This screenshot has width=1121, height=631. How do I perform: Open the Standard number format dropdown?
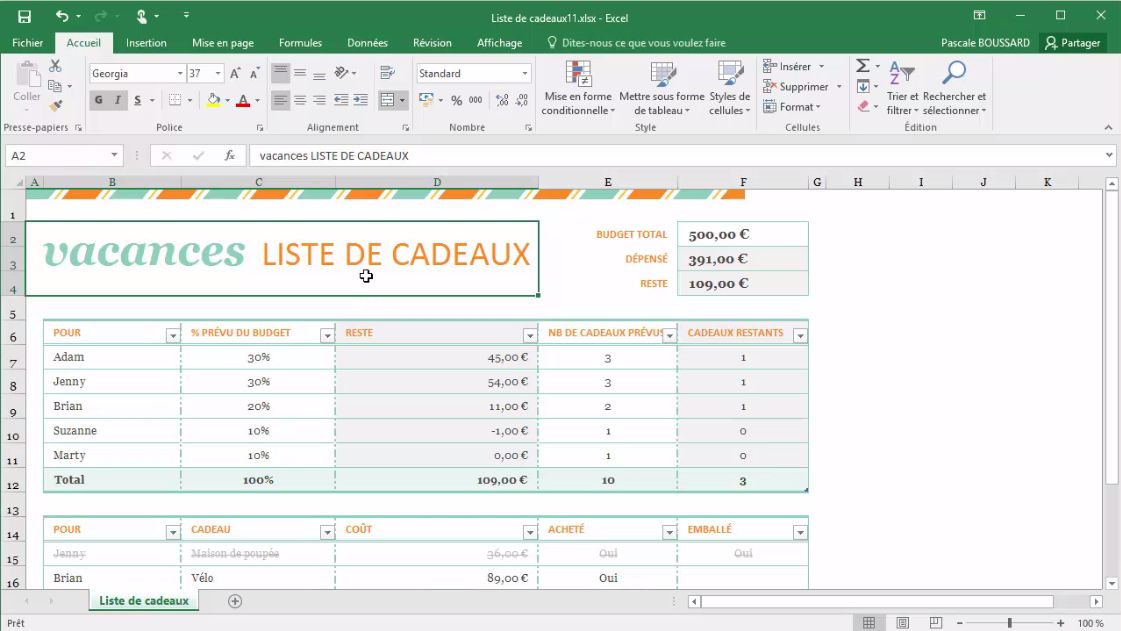click(524, 73)
